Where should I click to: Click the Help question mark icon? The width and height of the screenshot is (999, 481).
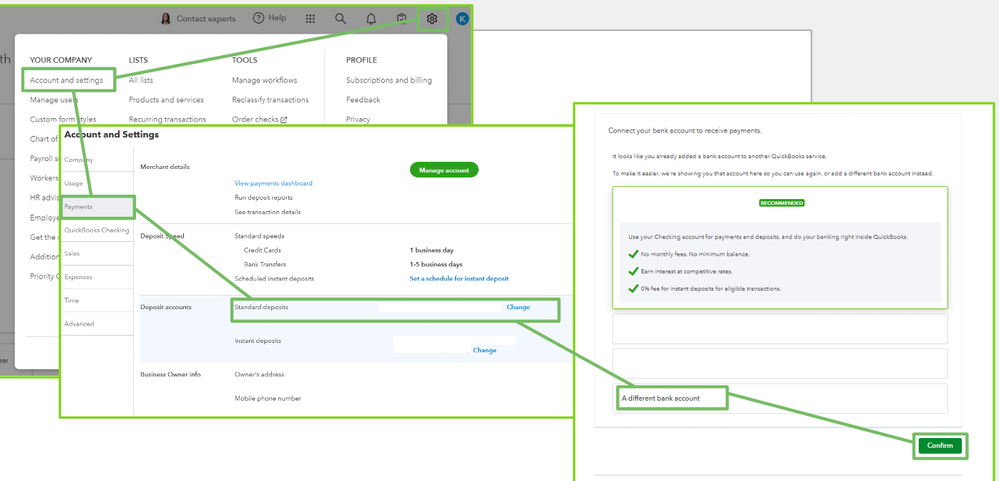[258, 18]
